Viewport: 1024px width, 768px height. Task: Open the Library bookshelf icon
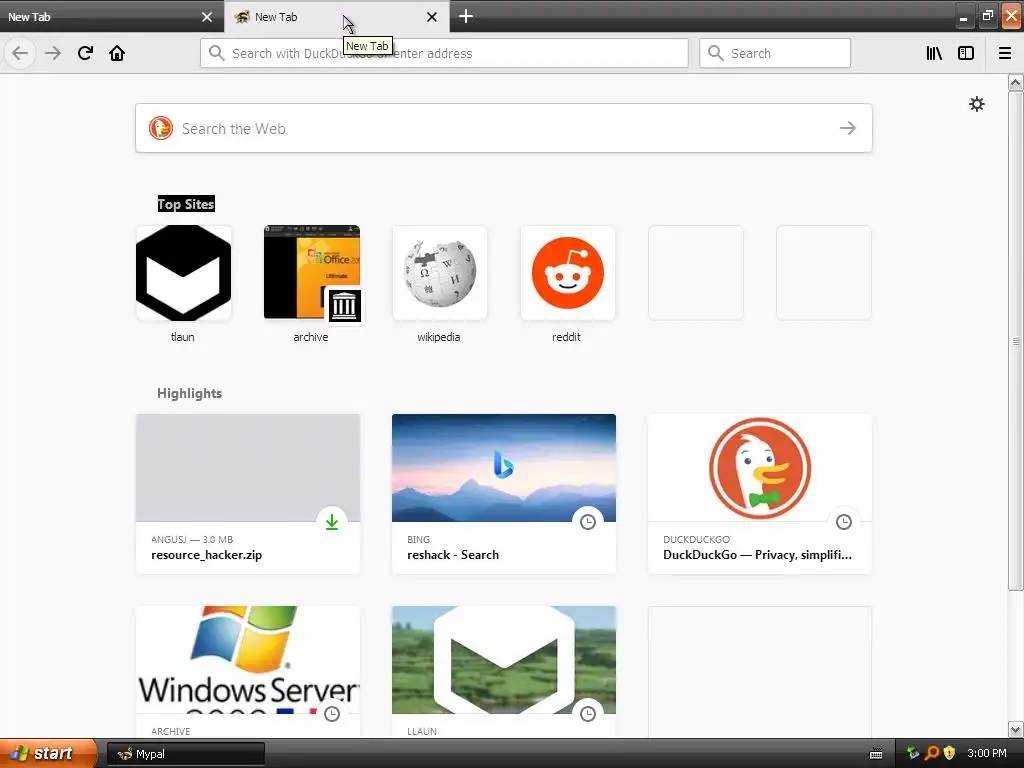pos(934,53)
